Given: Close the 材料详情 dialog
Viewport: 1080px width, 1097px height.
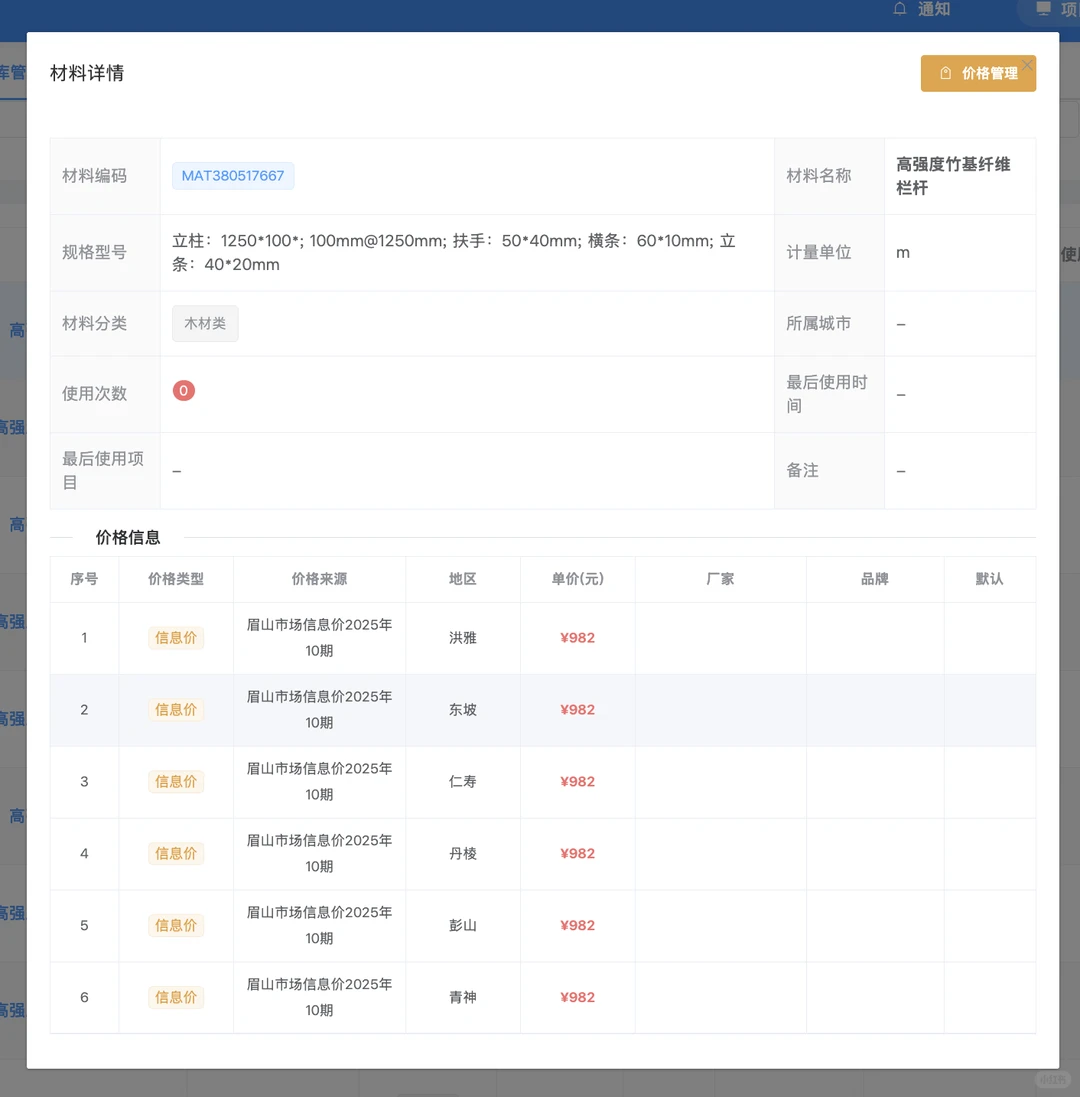Looking at the screenshot, I should 1027,63.
